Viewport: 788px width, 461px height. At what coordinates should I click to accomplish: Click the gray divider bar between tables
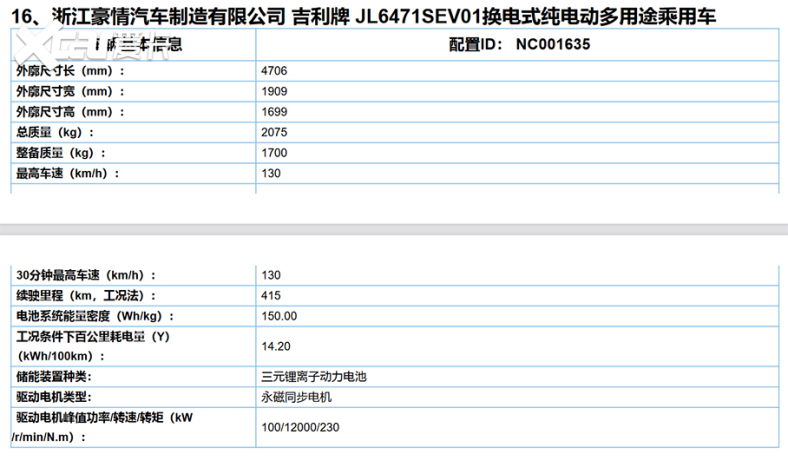(394, 229)
